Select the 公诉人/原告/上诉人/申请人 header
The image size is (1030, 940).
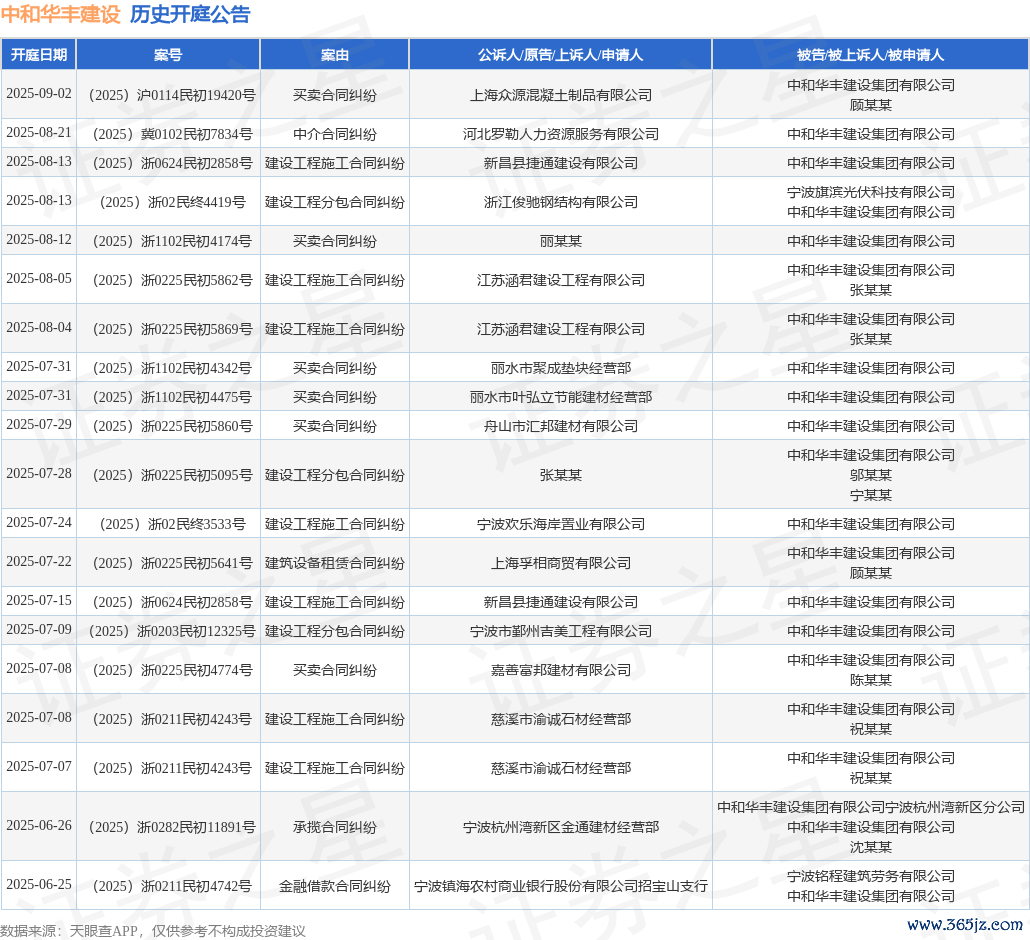[560, 55]
